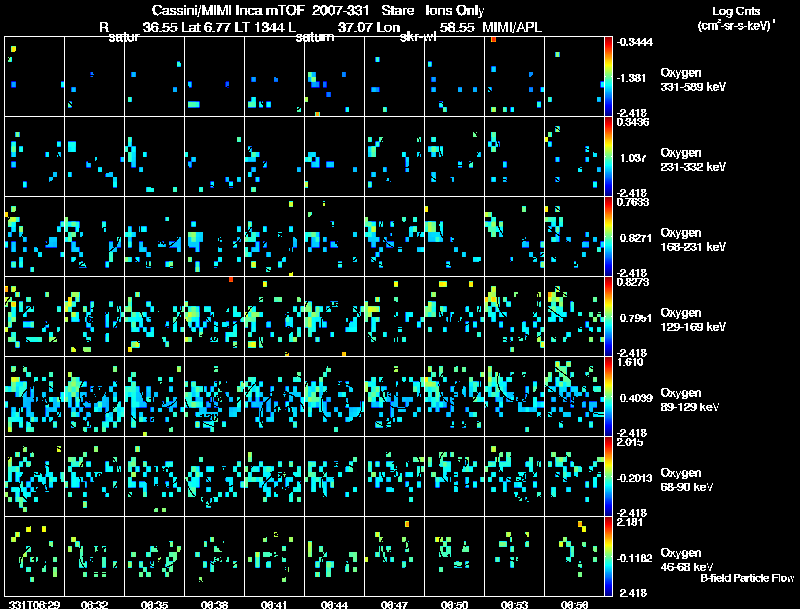
Task: Click the "06:50" time axis label
Action: (x=454, y=604)
